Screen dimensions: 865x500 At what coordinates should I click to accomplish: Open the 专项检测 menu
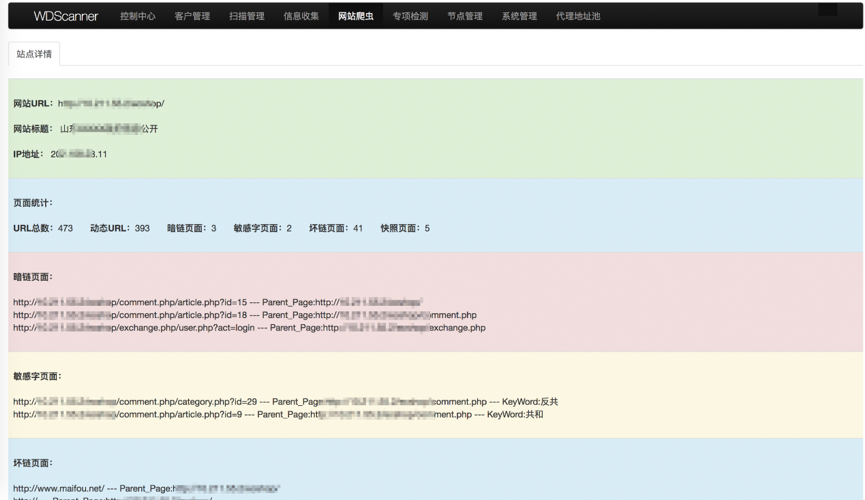point(410,16)
